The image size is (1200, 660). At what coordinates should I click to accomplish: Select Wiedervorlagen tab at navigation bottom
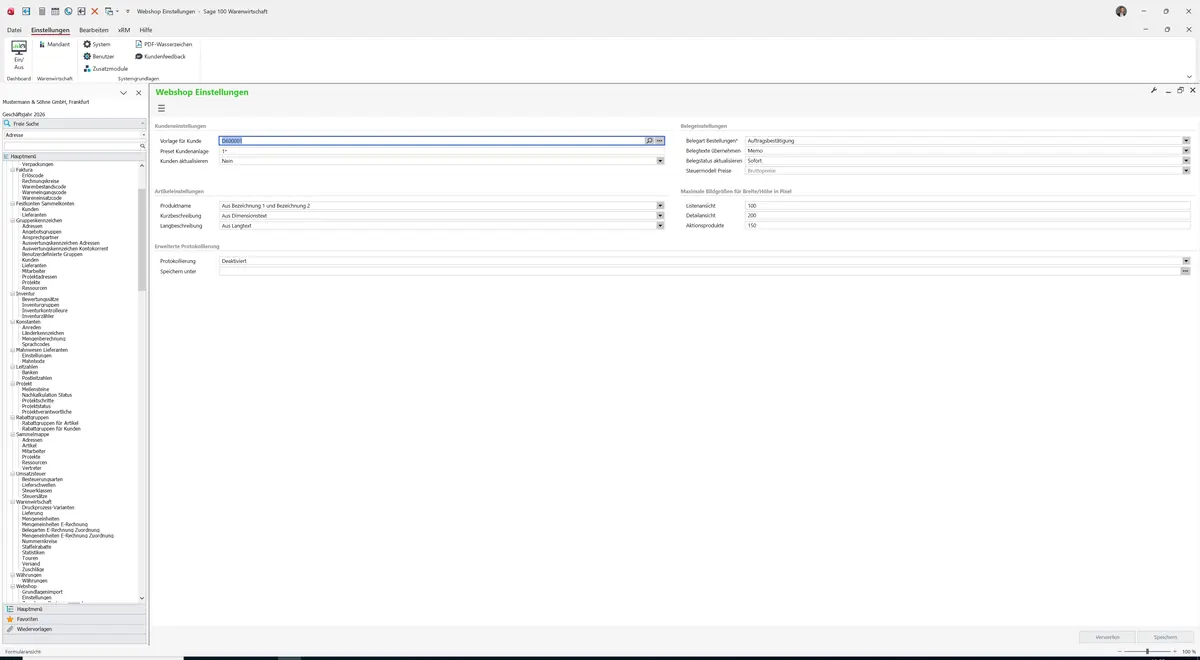click(x=74, y=629)
